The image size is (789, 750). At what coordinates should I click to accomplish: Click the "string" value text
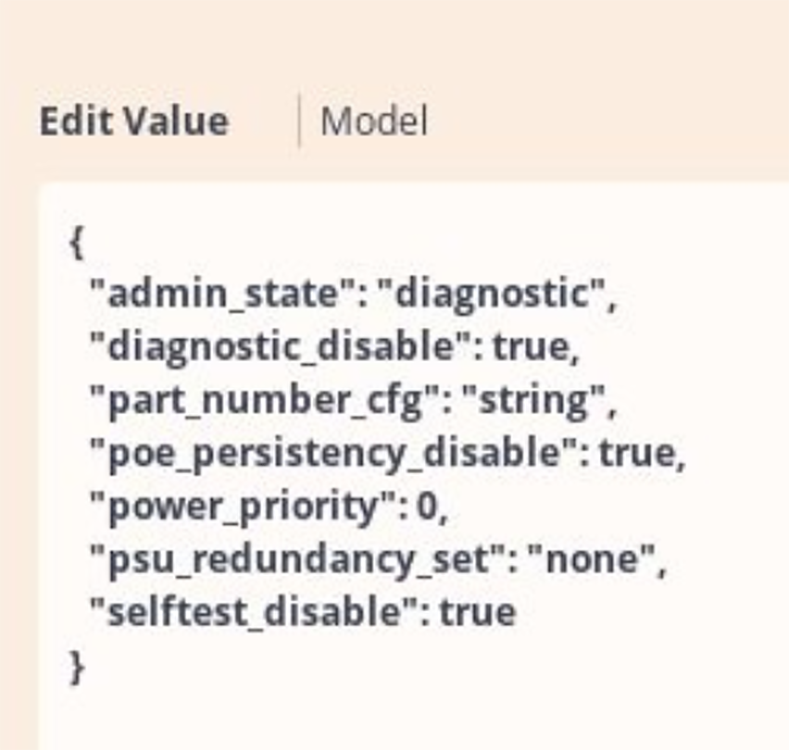coord(533,400)
